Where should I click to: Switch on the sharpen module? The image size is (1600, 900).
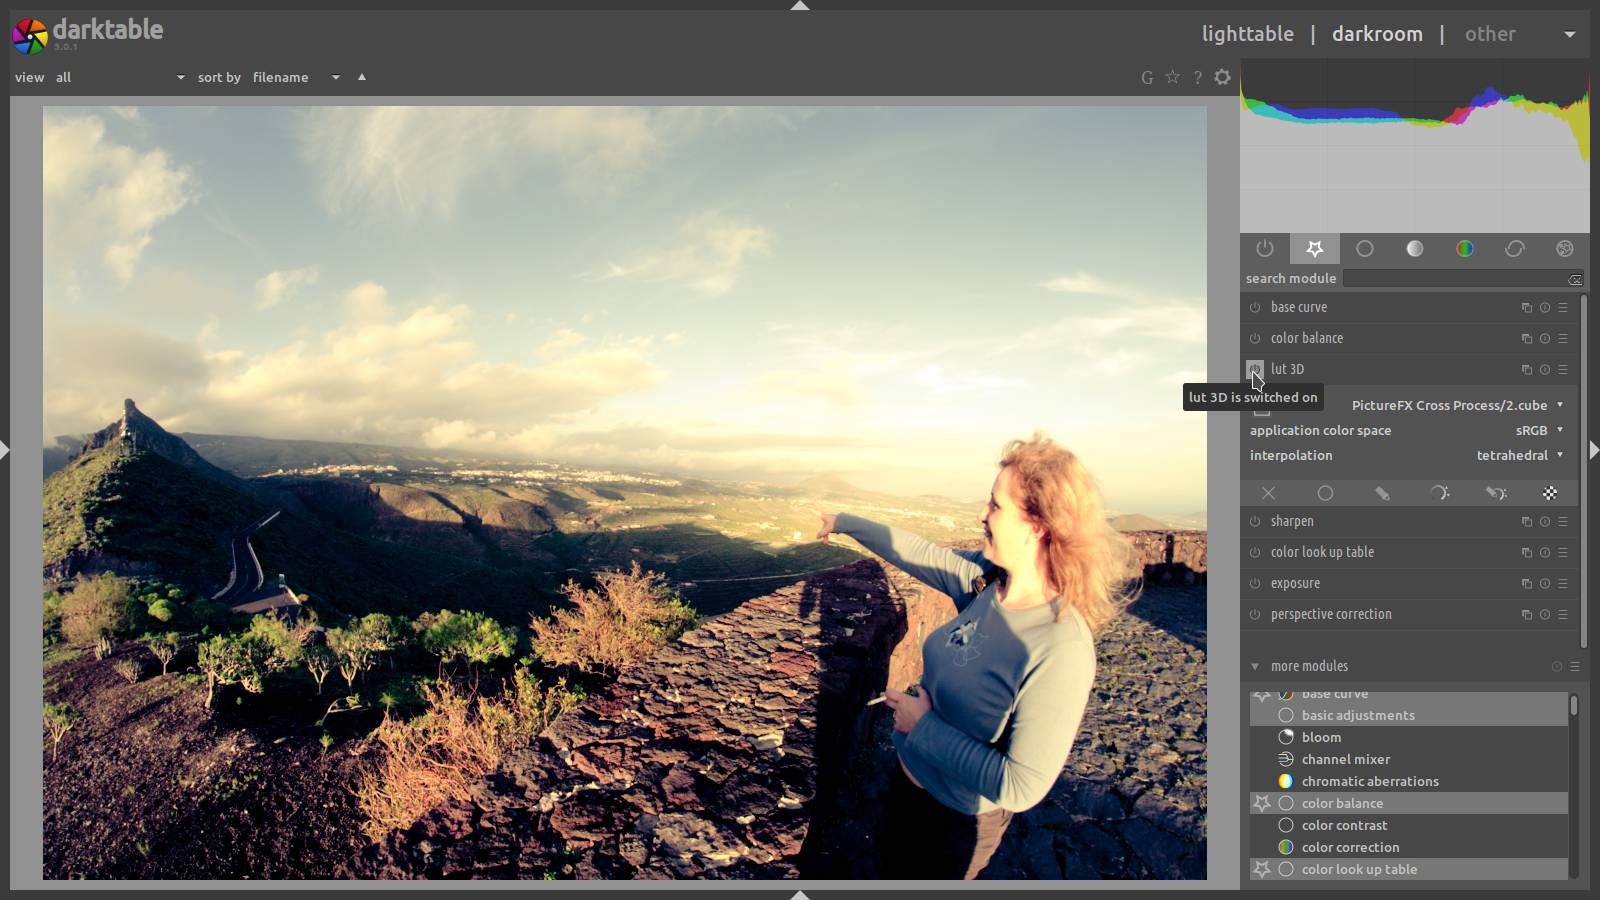[x=1255, y=522]
